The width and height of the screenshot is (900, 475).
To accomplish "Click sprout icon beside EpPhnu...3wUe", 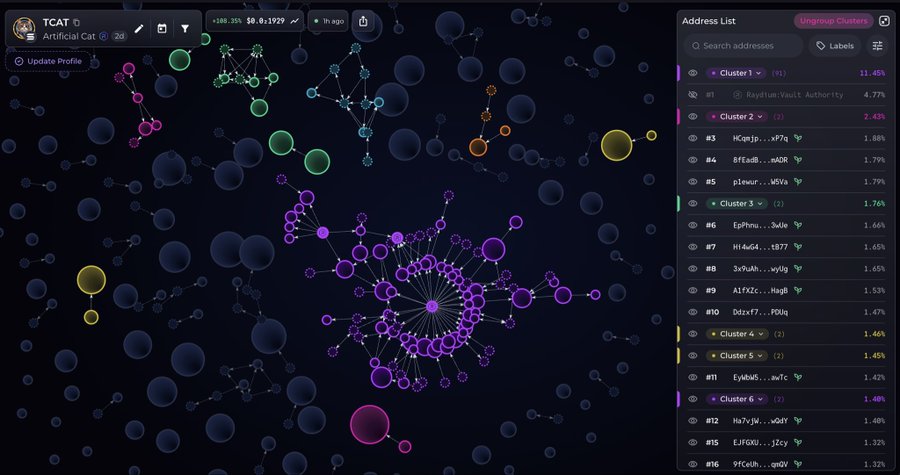I will [797, 225].
